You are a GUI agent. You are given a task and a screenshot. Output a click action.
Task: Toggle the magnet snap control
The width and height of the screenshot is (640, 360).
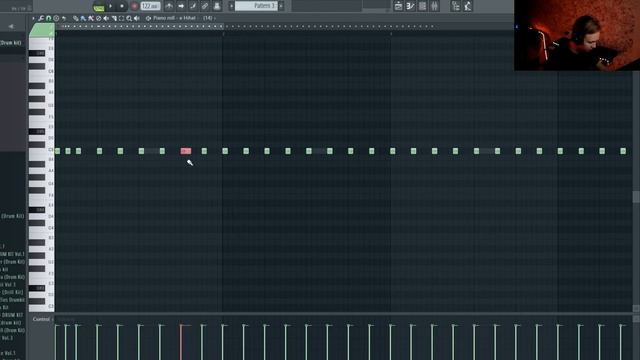tap(48, 18)
